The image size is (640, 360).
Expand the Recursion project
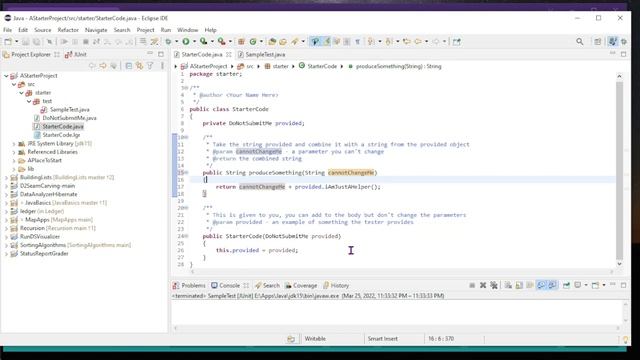coord(6,228)
